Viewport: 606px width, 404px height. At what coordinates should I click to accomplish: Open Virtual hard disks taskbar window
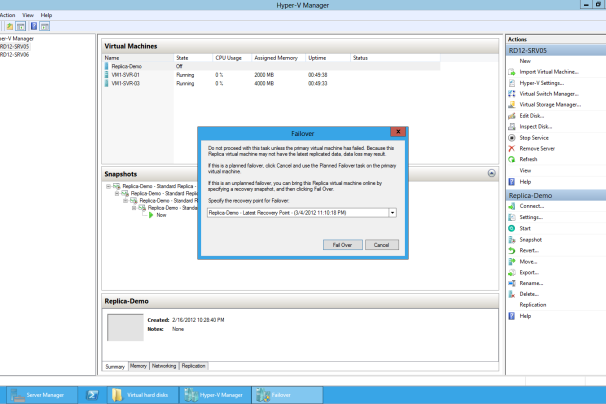pyautogui.click(x=143, y=395)
